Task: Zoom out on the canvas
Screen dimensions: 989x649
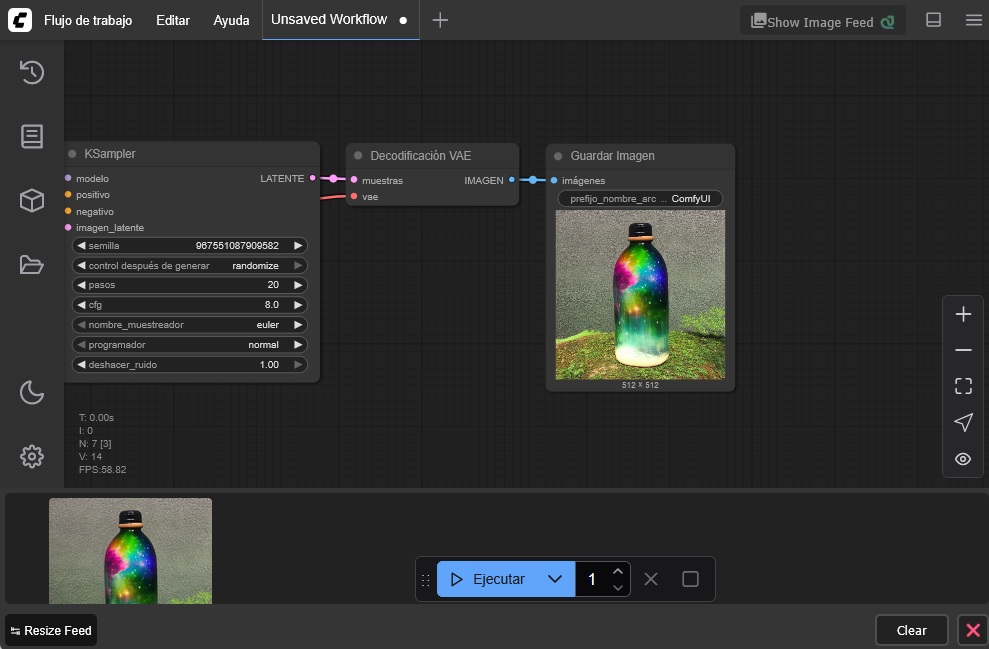Action: coord(963,350)
